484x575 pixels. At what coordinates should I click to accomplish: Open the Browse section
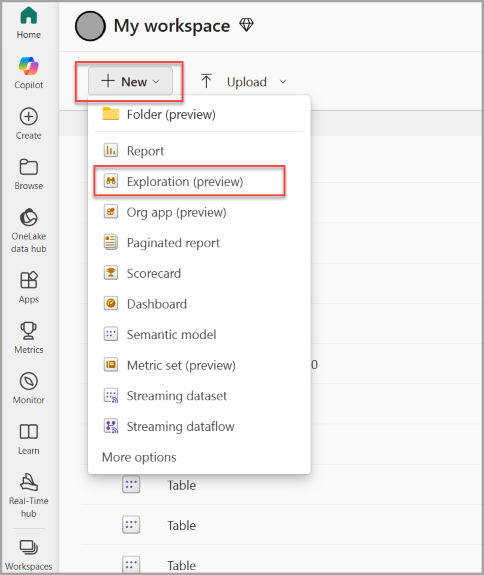pyautogui.click(x=29, y=174)
